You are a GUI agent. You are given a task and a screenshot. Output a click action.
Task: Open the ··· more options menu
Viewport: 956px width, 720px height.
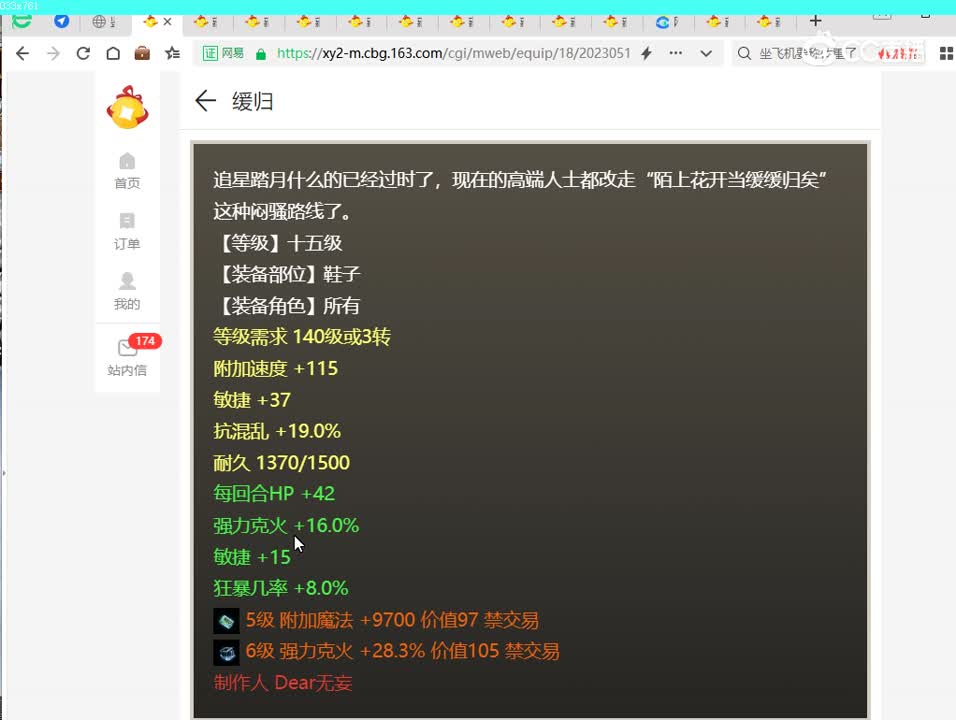[x=675, y=54]
